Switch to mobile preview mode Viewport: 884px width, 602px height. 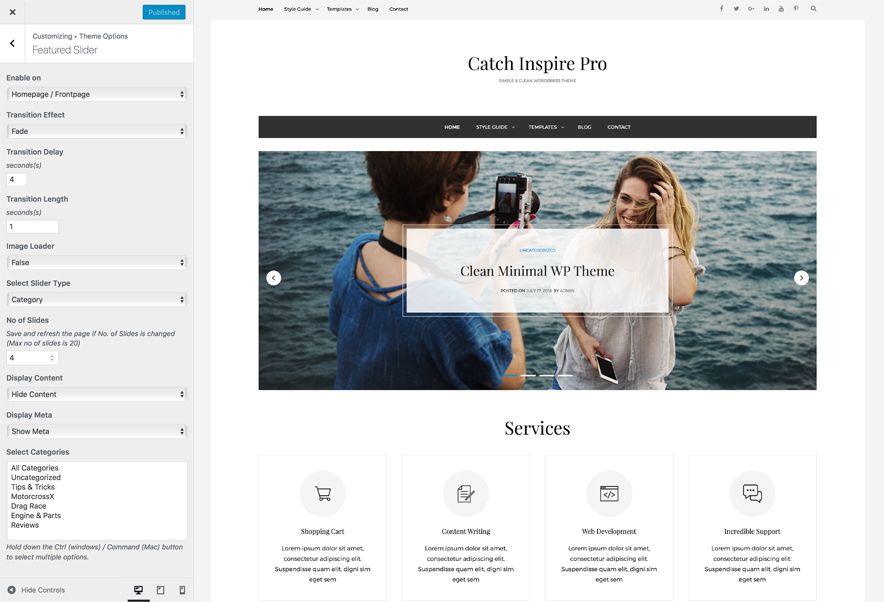[182, 590]
